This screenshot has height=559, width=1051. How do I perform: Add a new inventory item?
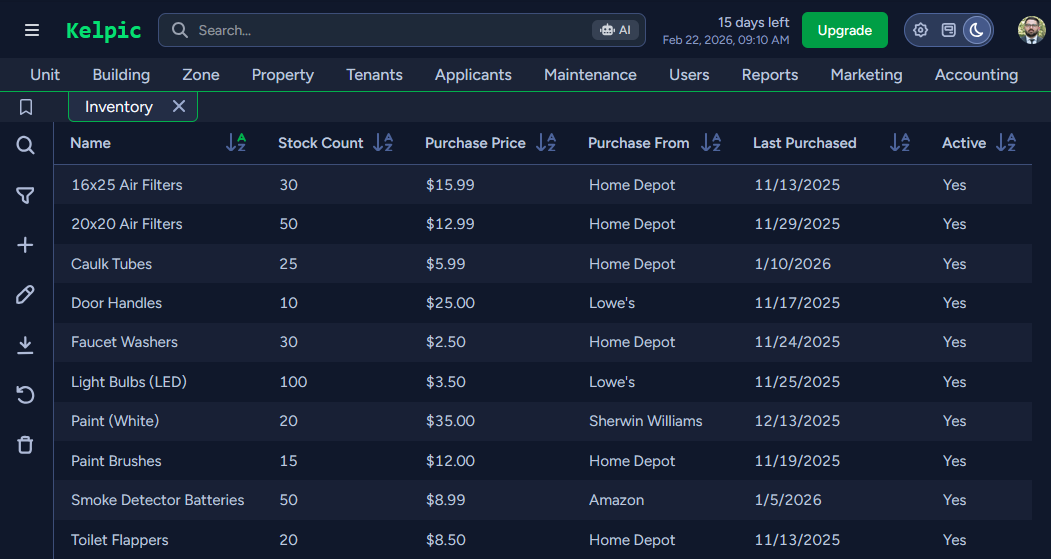coord(26,245)
